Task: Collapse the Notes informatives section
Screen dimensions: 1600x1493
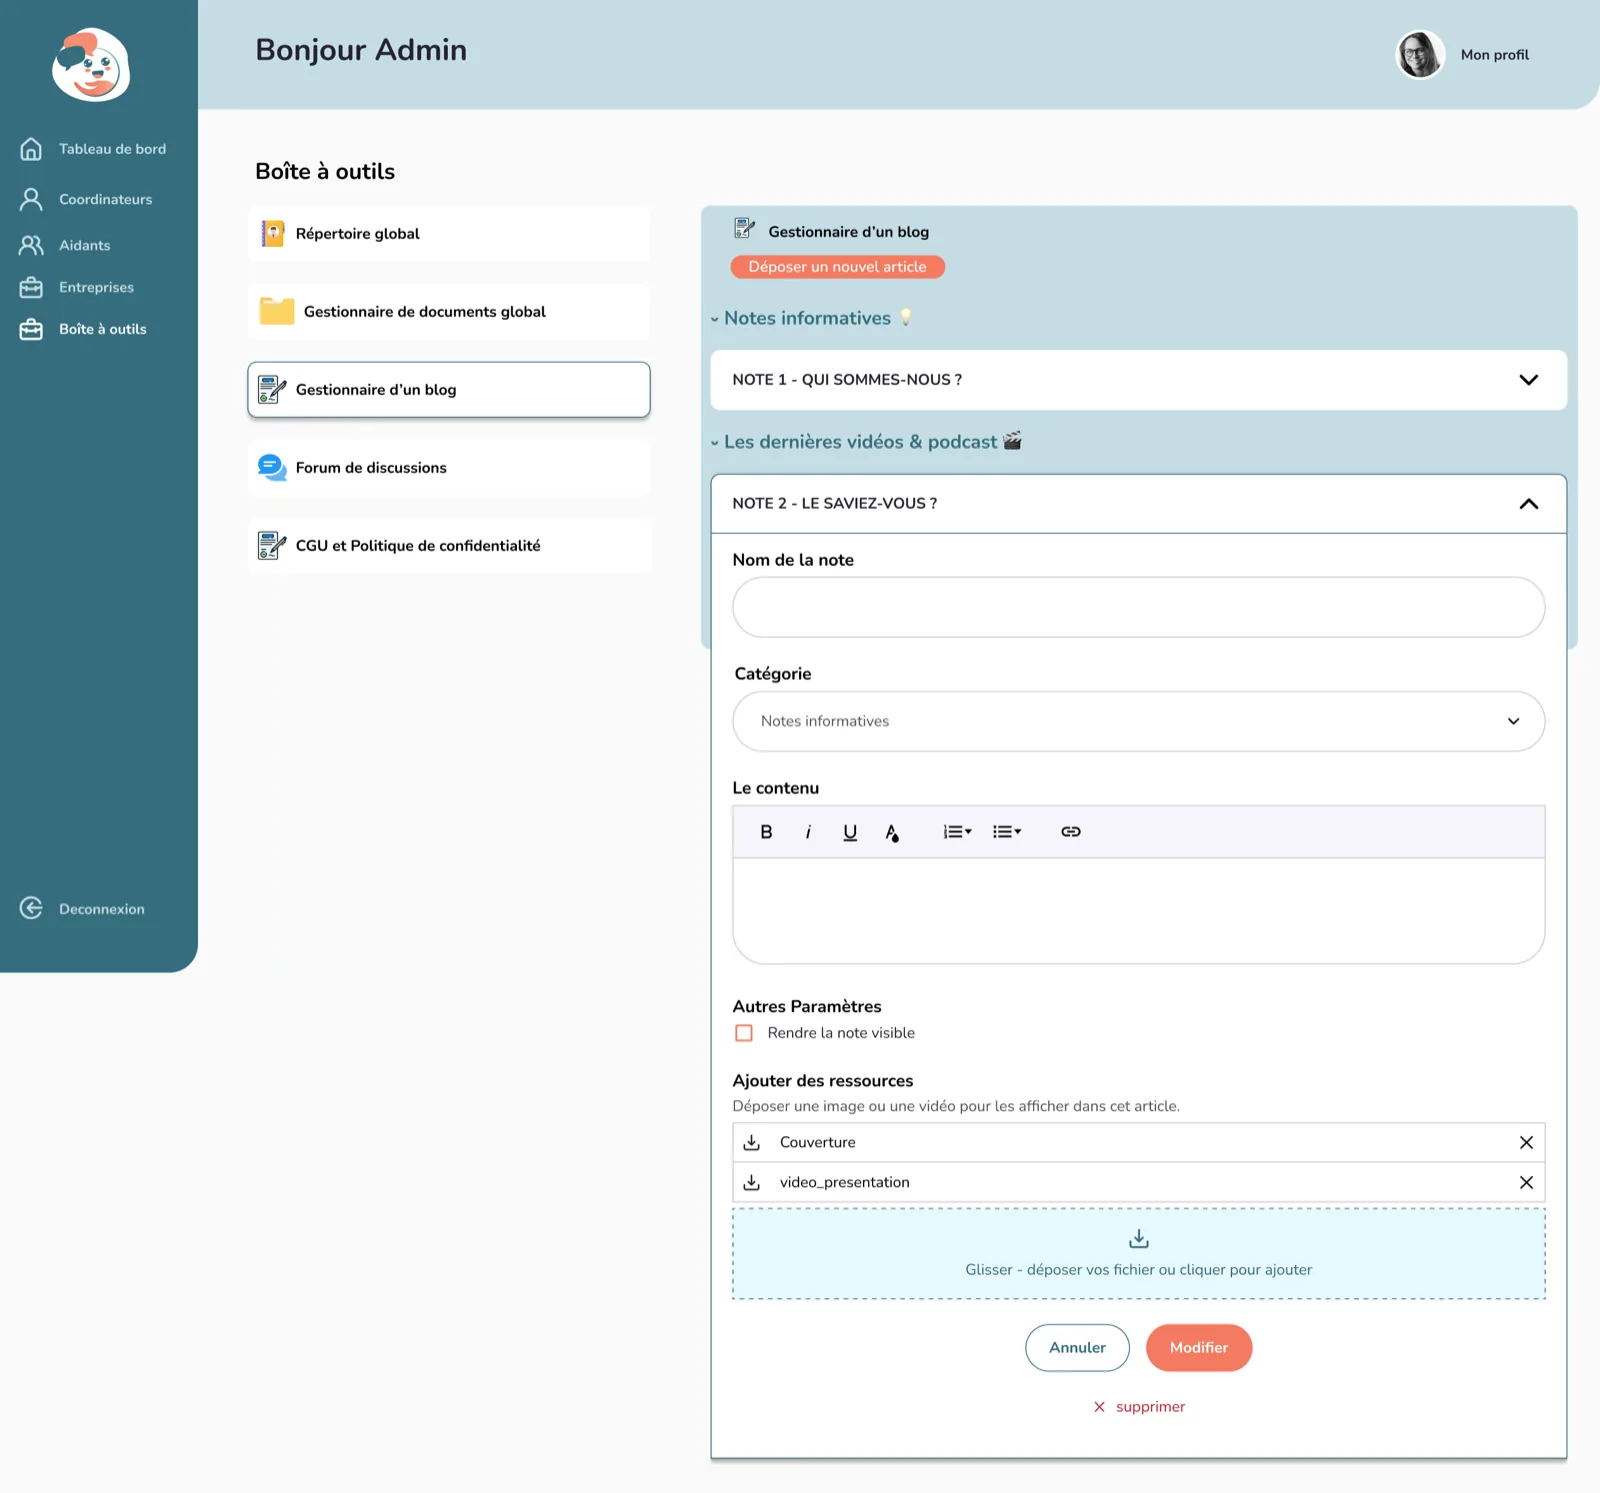Action: pos(715,319)
